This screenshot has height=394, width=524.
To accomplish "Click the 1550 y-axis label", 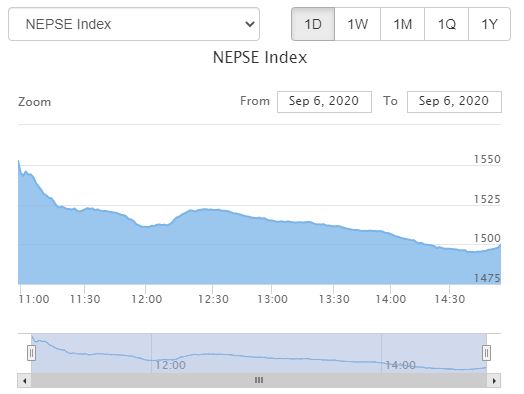I will point(487,159).
